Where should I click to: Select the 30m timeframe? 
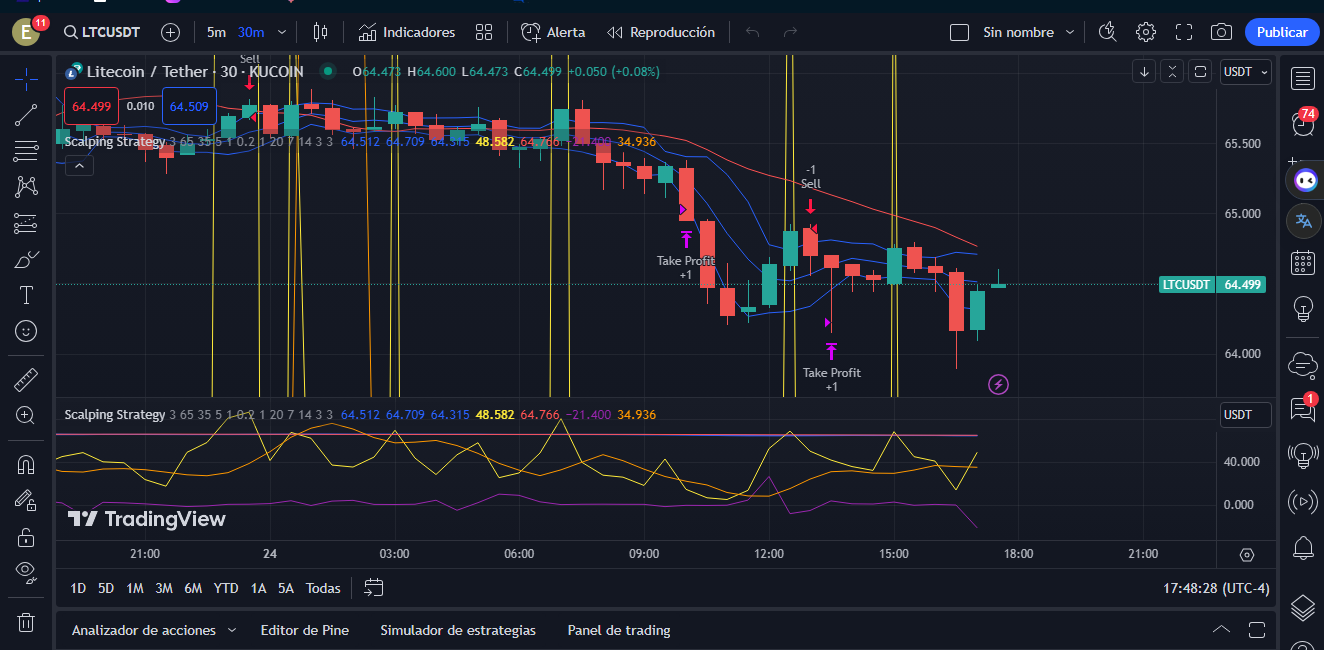251,32
